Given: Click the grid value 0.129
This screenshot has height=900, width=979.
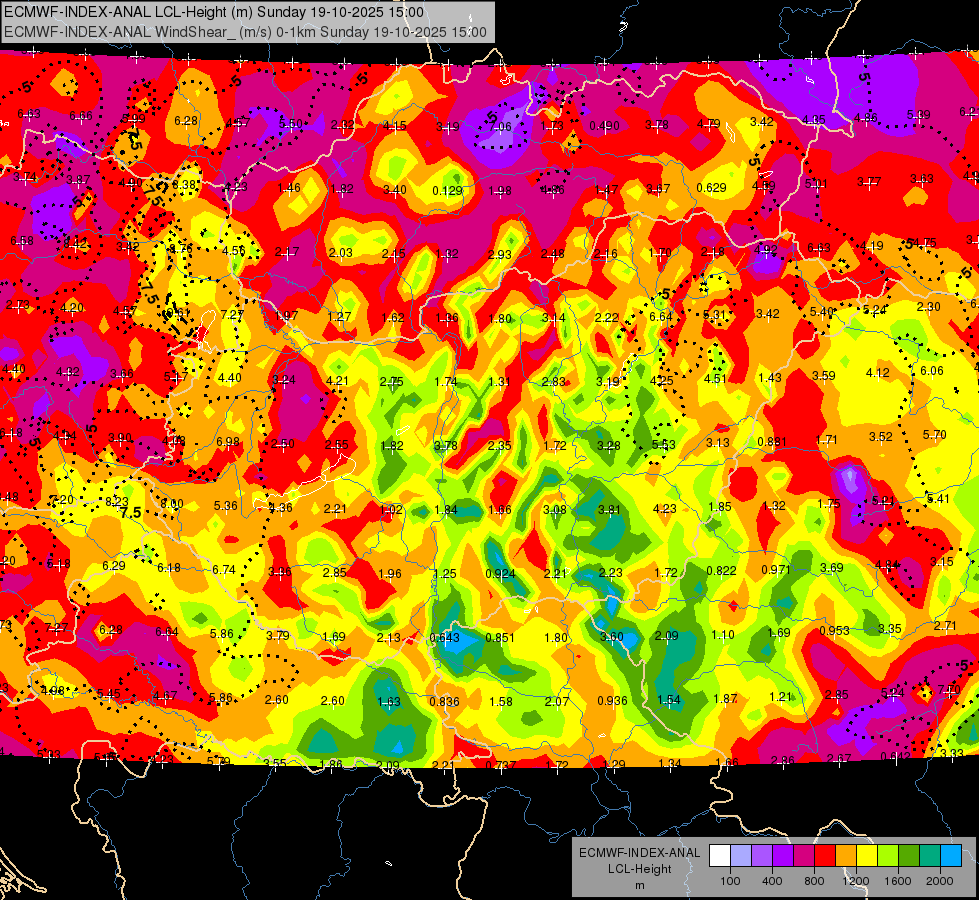Looking at the screenshot, I should [448, 190].
